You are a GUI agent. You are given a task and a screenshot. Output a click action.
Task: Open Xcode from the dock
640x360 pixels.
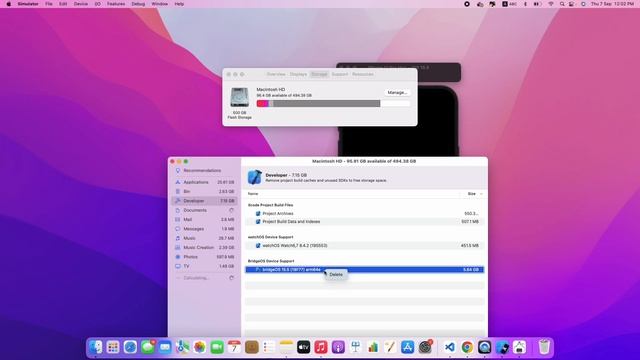click(x=502, y=347)
